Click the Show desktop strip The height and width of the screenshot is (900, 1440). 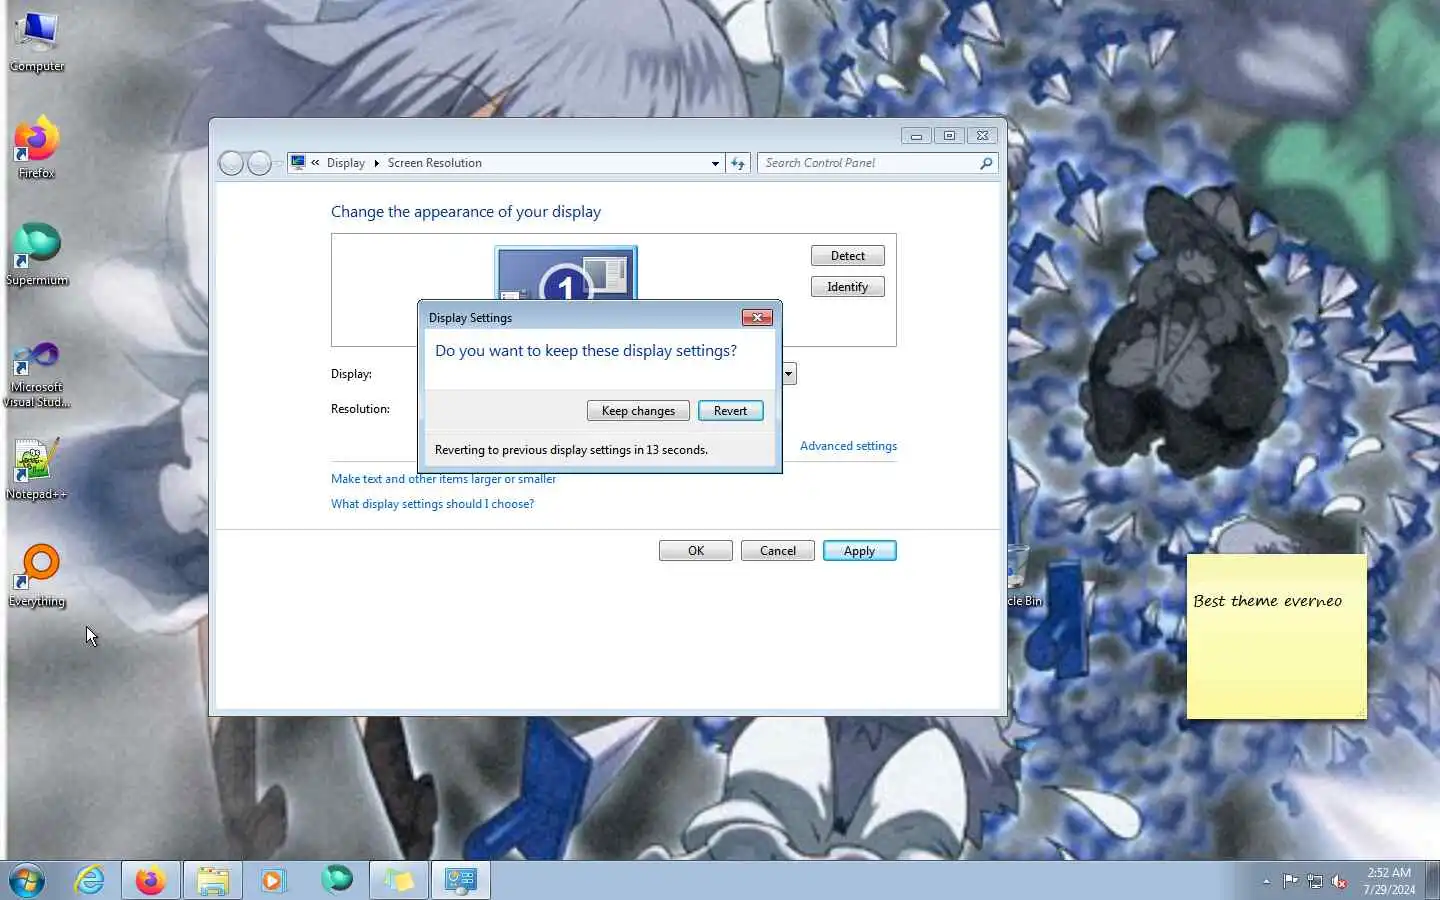tap(1432, 881)
